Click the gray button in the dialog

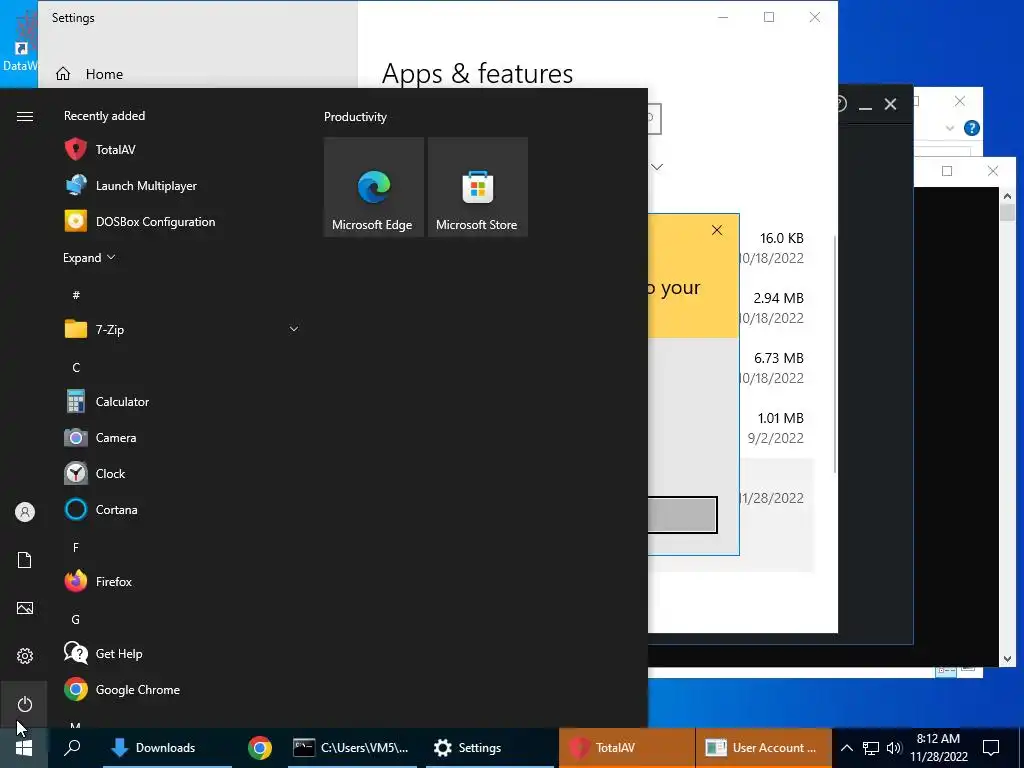click(682, 515)
